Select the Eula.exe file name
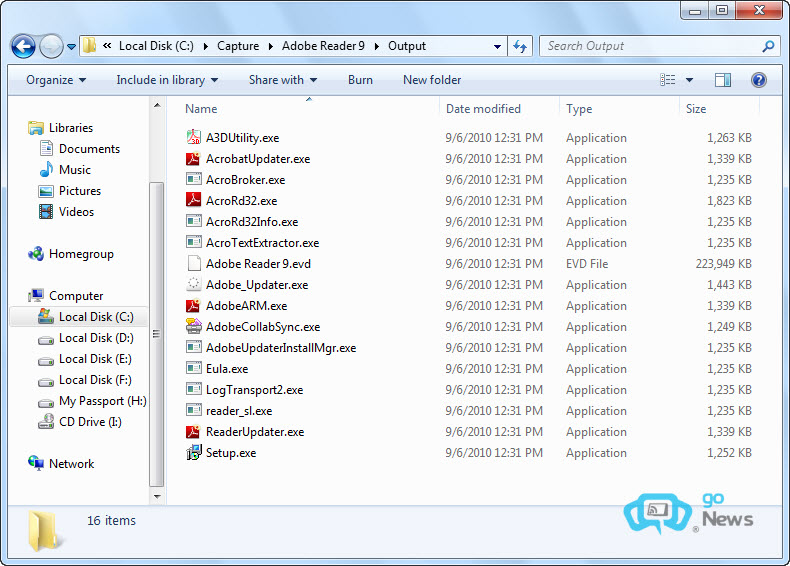790x566 pixels. [227, 369]
